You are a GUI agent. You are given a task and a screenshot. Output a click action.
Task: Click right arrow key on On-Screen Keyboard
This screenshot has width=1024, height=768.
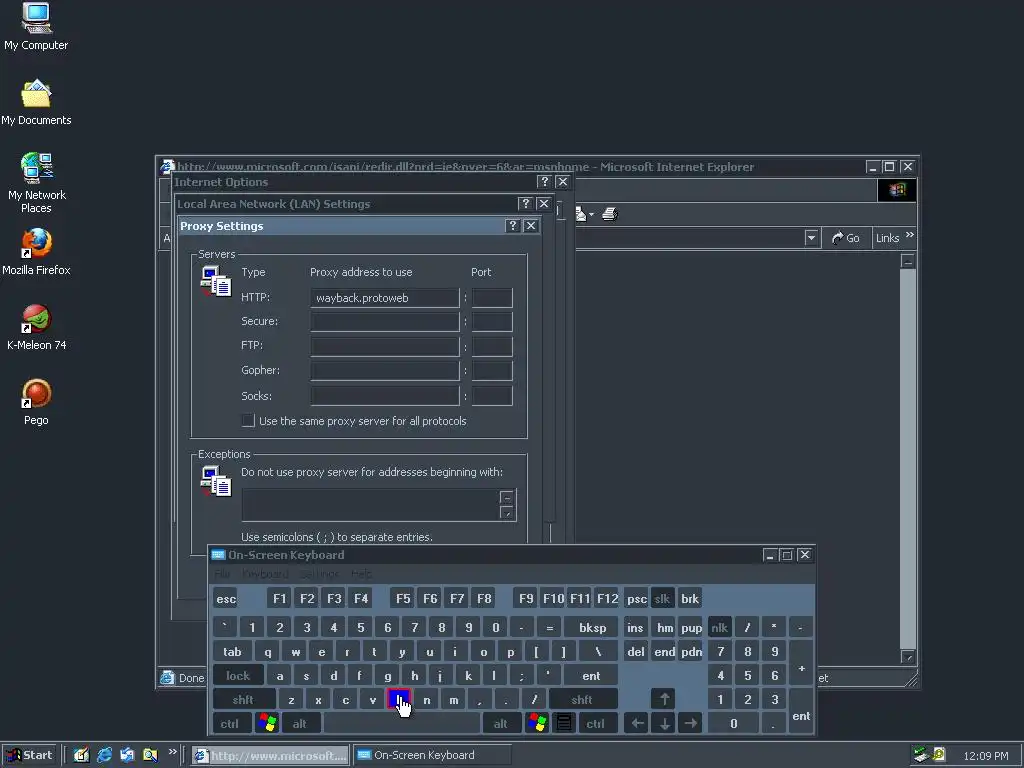tap(690, 723)
